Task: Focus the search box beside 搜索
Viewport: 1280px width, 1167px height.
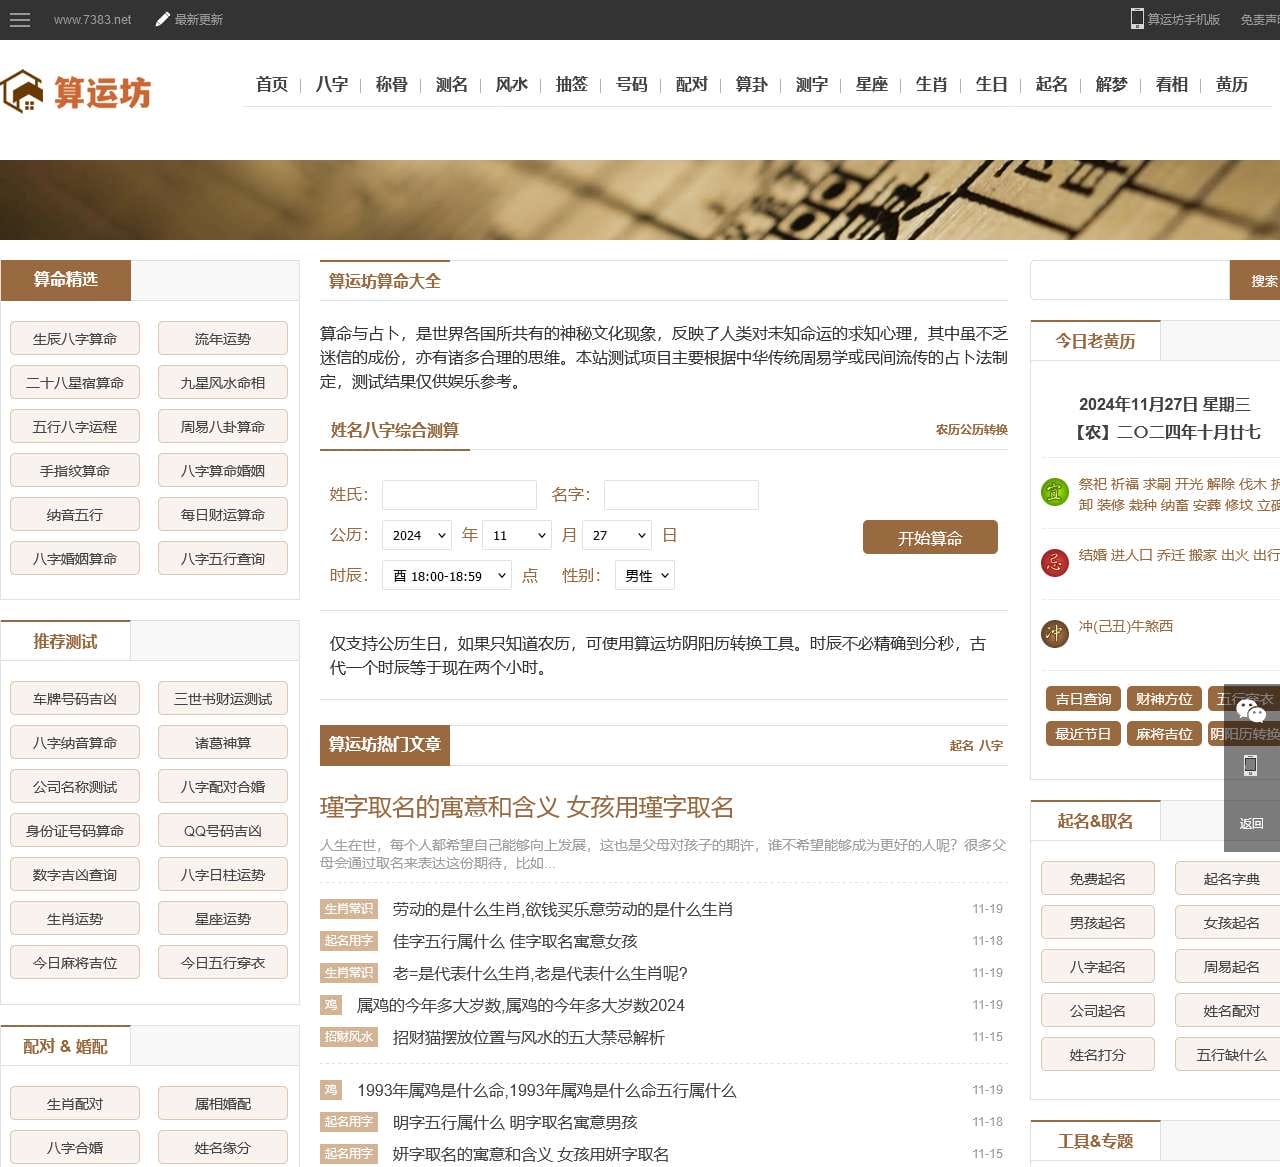Action: [x=1130, y=280]
